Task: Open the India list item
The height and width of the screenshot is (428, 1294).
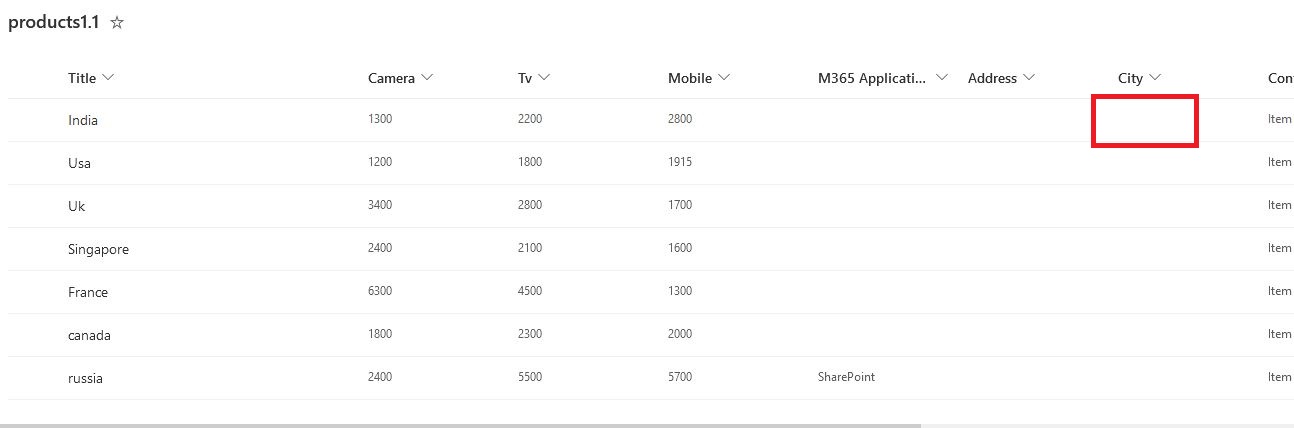Action: point(83,120)
